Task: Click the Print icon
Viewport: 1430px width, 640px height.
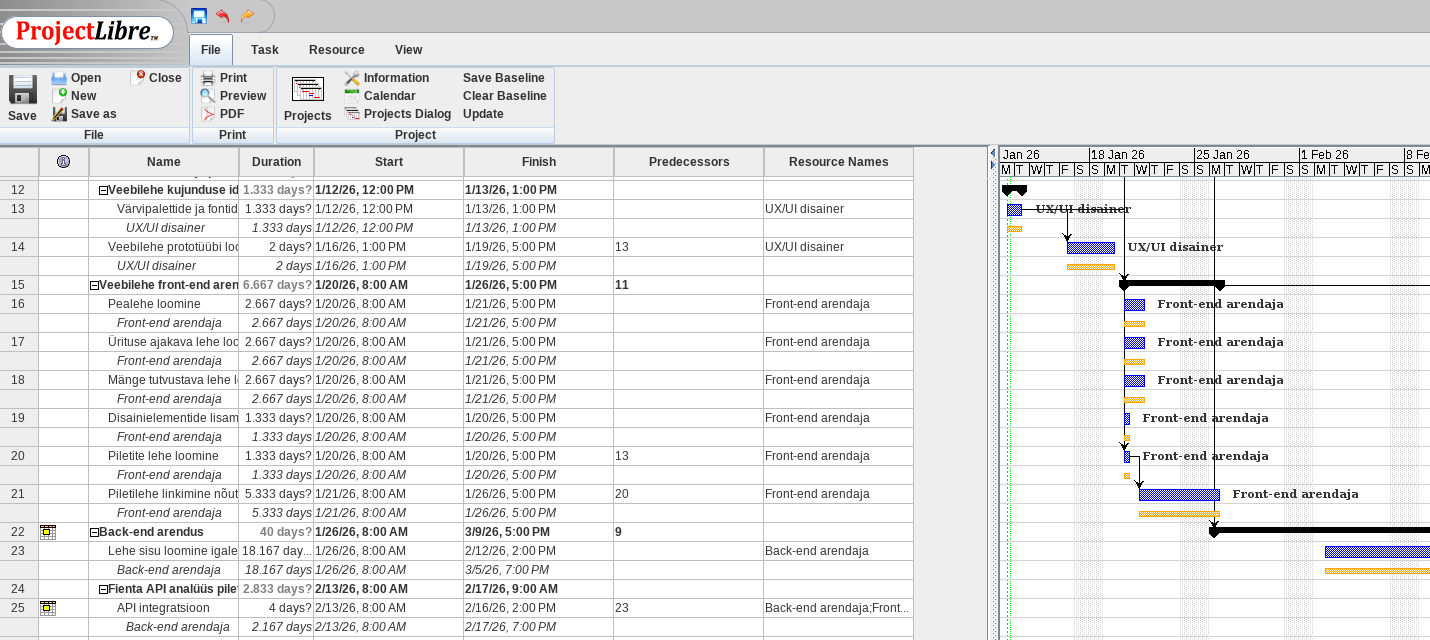Action: tap(208, 78)
